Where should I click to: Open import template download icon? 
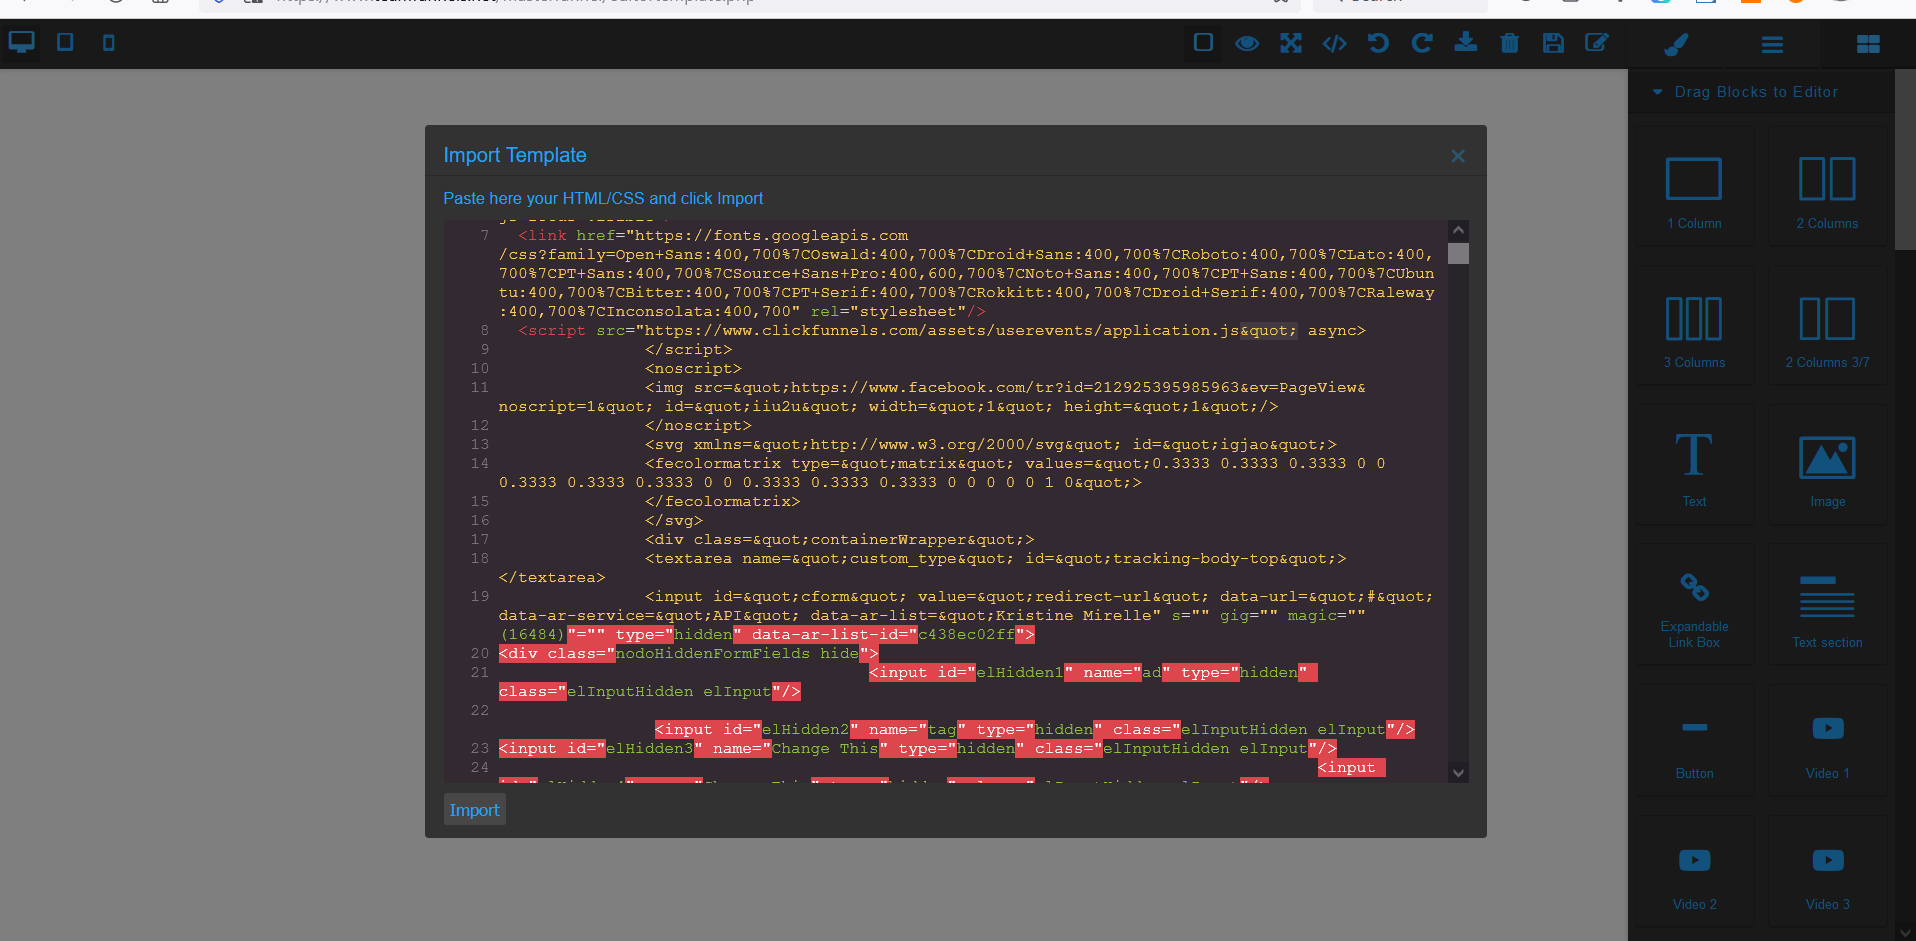pyautogui.click(x=1466, y=42)
